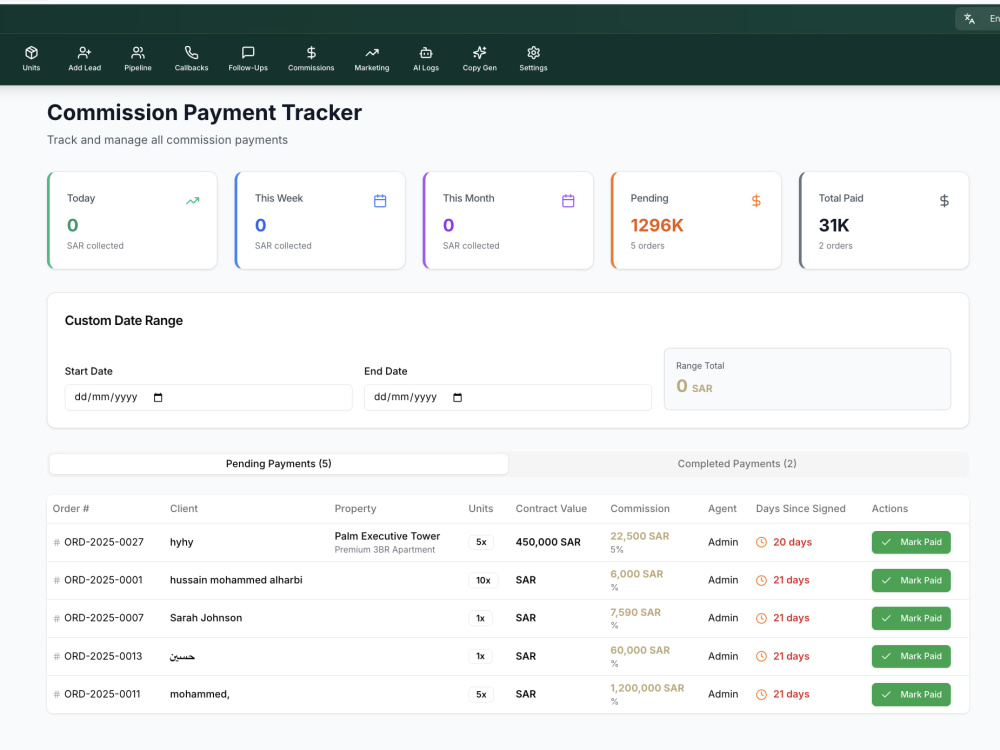The image size is (1000, 750).
Task: Click Palm Executive Tower property name
Action: coord(387,536)
